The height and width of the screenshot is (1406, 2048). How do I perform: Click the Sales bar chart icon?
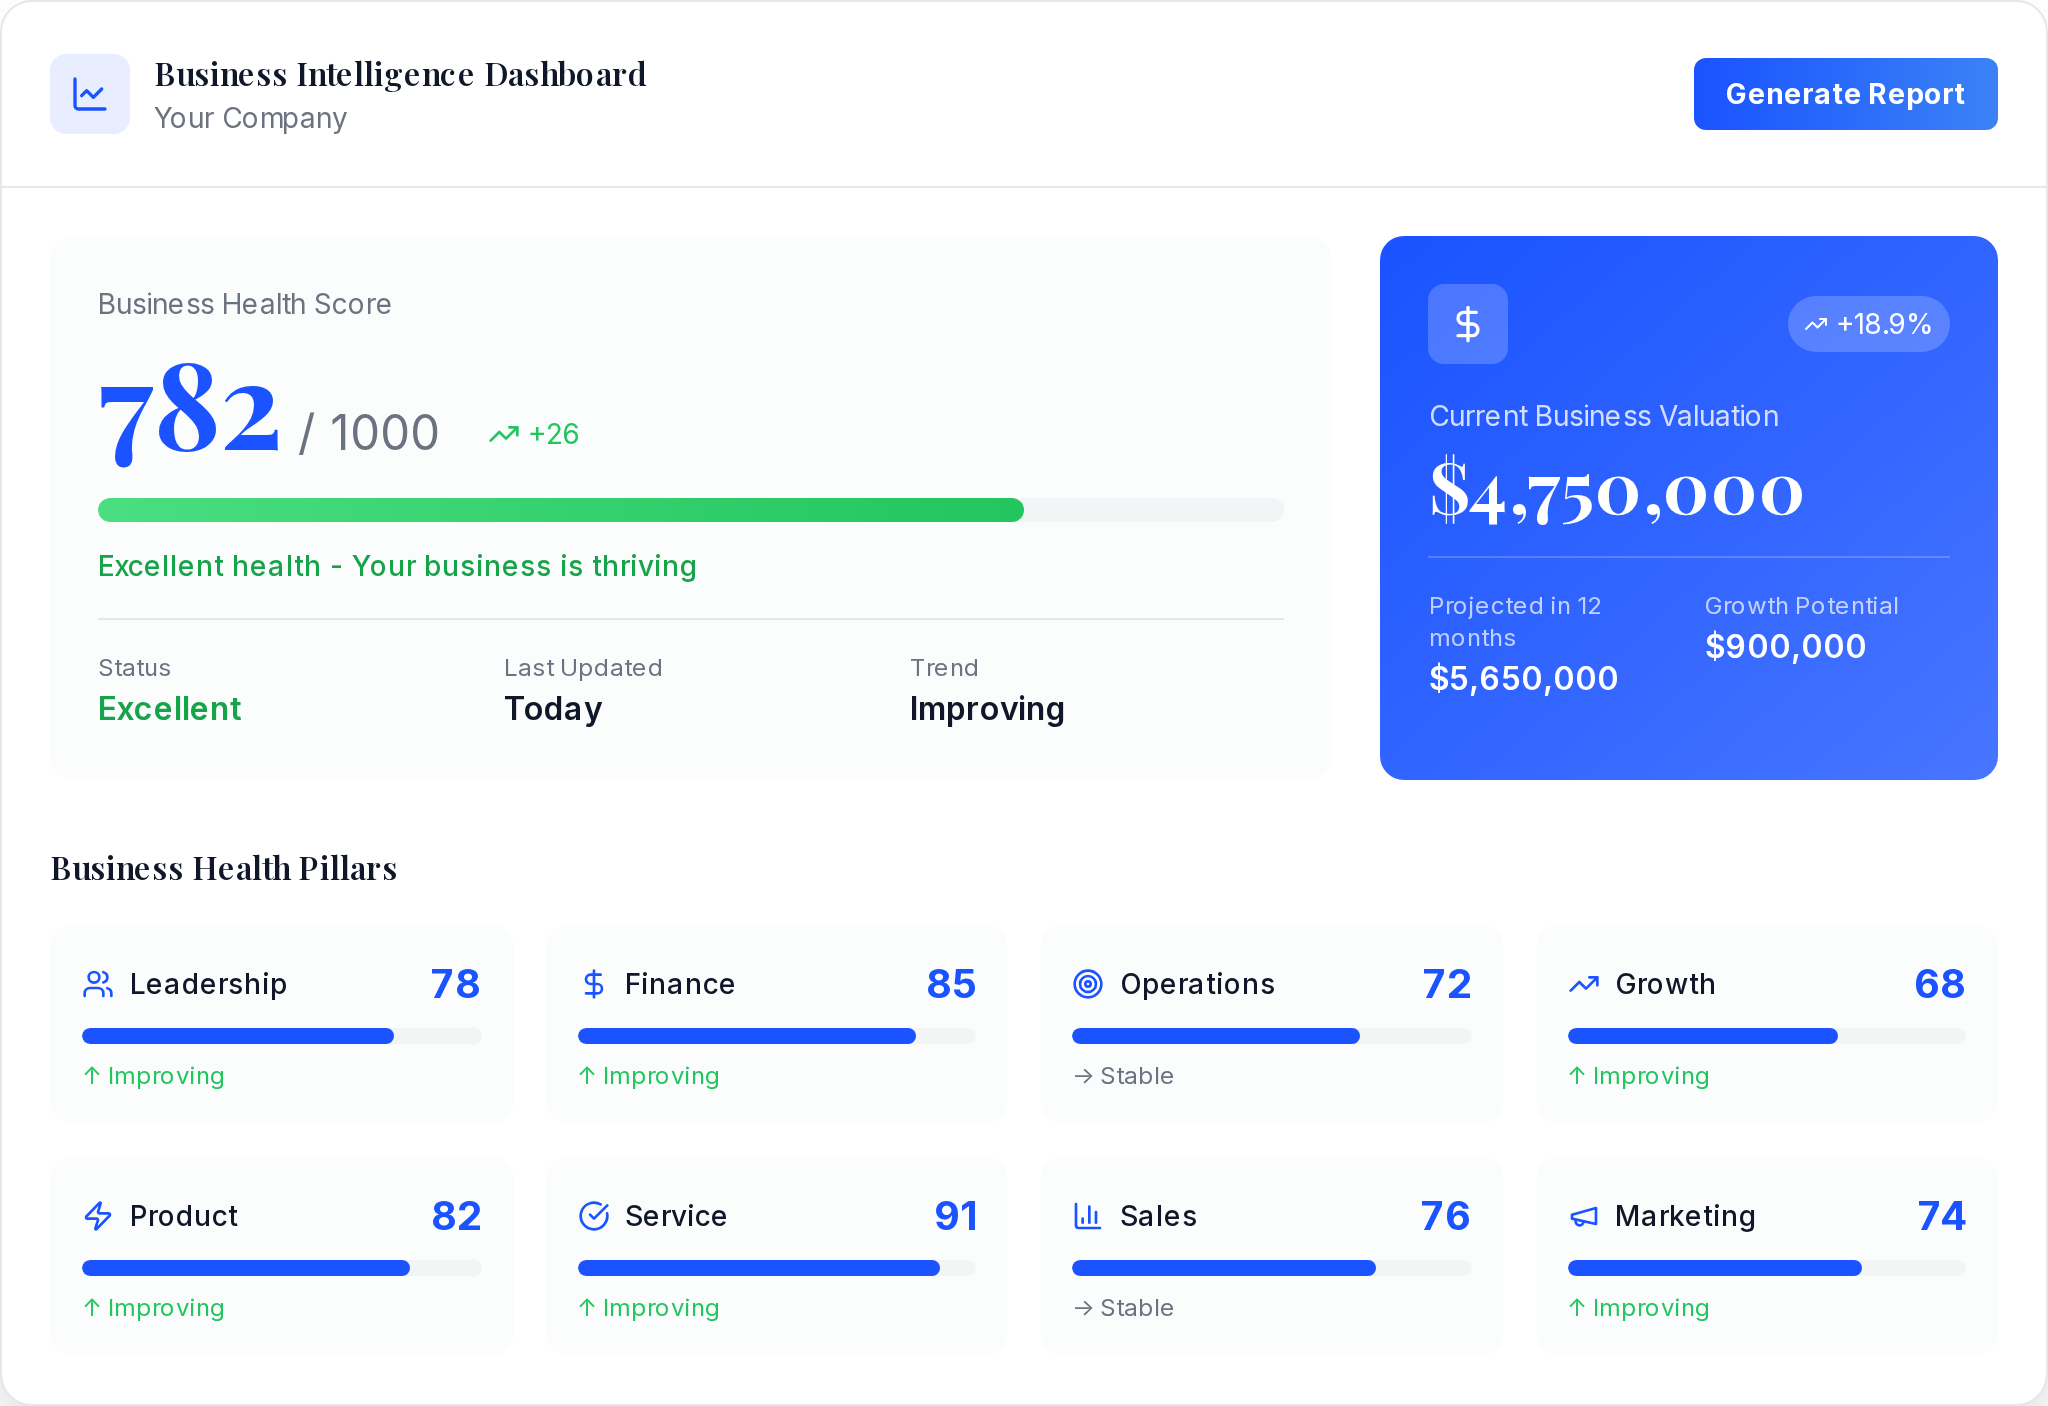tap(1087, 1216)
